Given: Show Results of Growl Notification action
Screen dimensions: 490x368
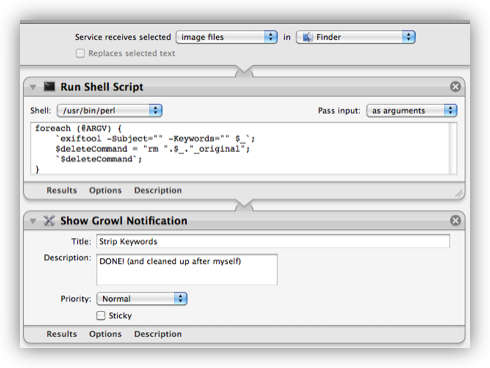Looking at the screenshot, I should click(62, 334).
